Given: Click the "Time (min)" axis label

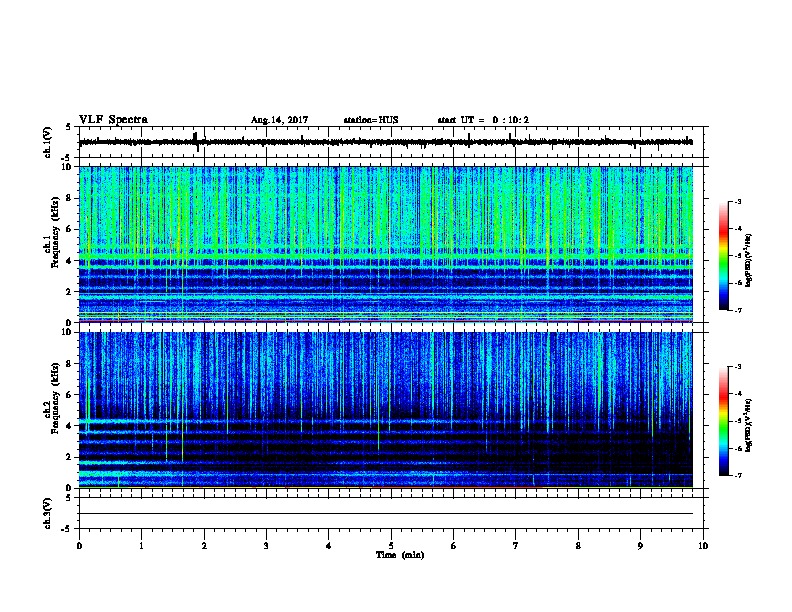Looking at the screenshot, I should pyautogui.click(x=400, y=555).
